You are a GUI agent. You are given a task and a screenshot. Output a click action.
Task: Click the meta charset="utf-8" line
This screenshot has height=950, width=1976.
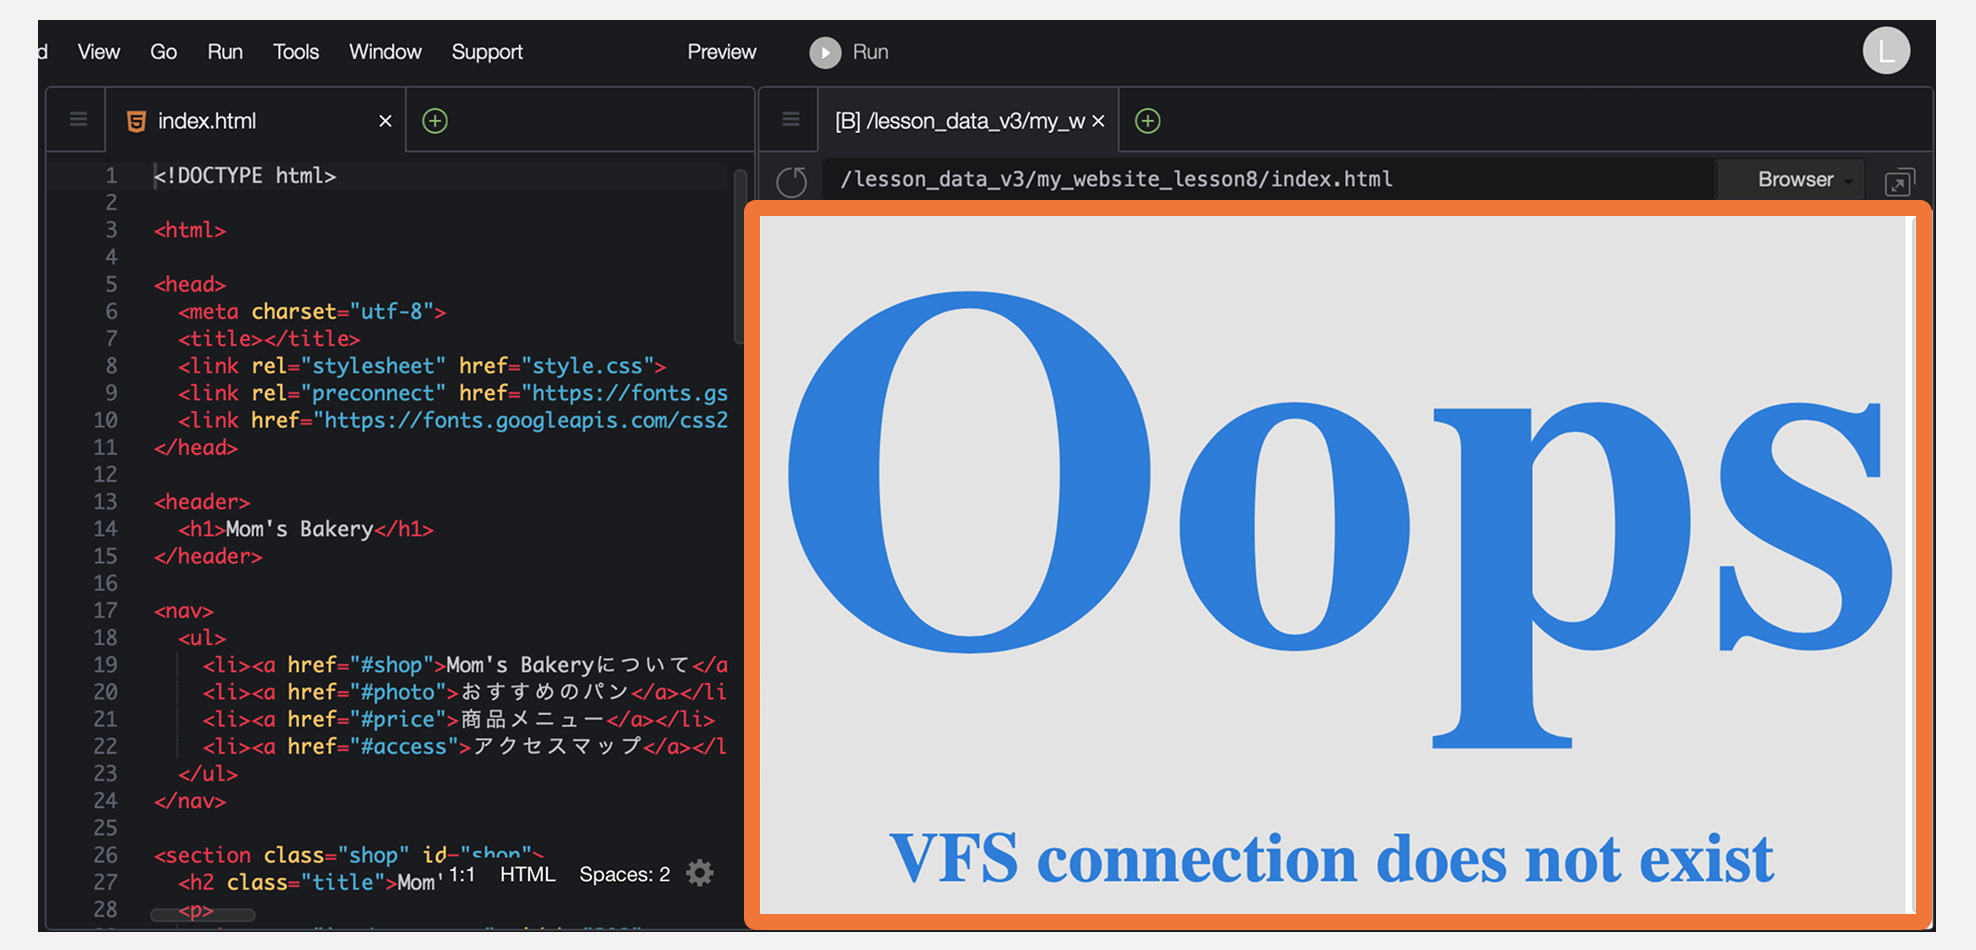312,312
